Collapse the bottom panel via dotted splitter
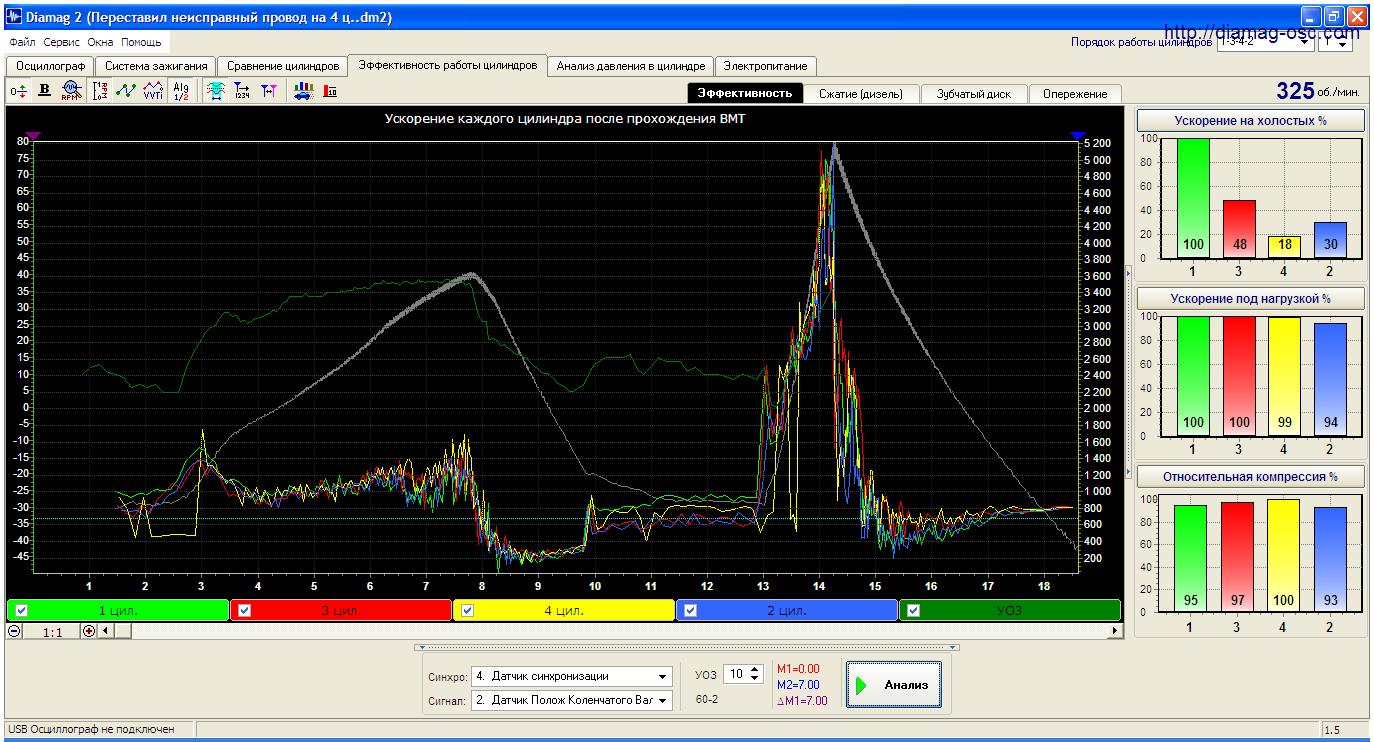 pos(686,648)
